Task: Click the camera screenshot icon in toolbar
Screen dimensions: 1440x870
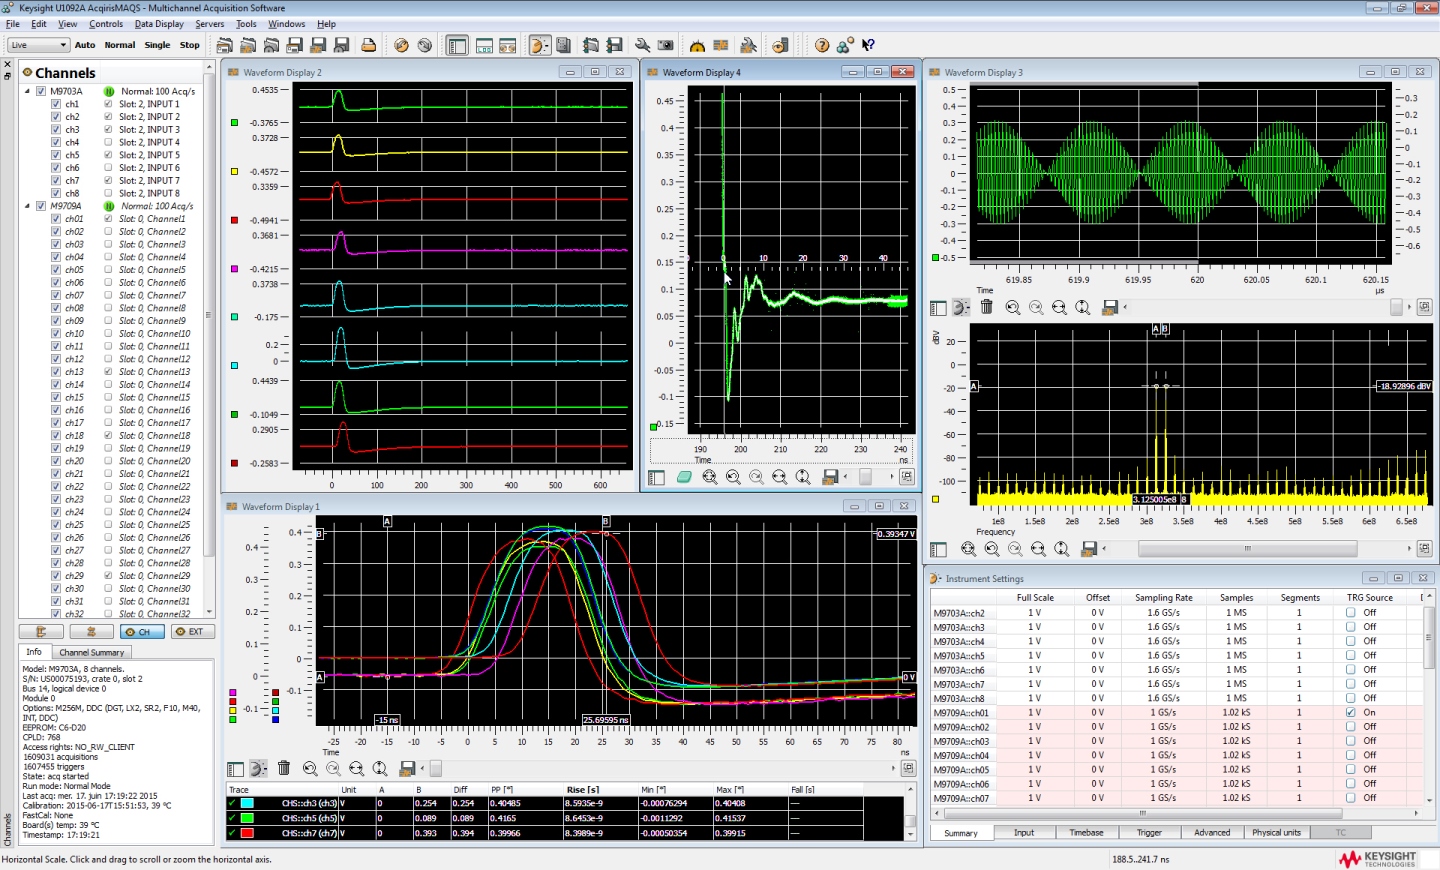Action: (666, 45)
